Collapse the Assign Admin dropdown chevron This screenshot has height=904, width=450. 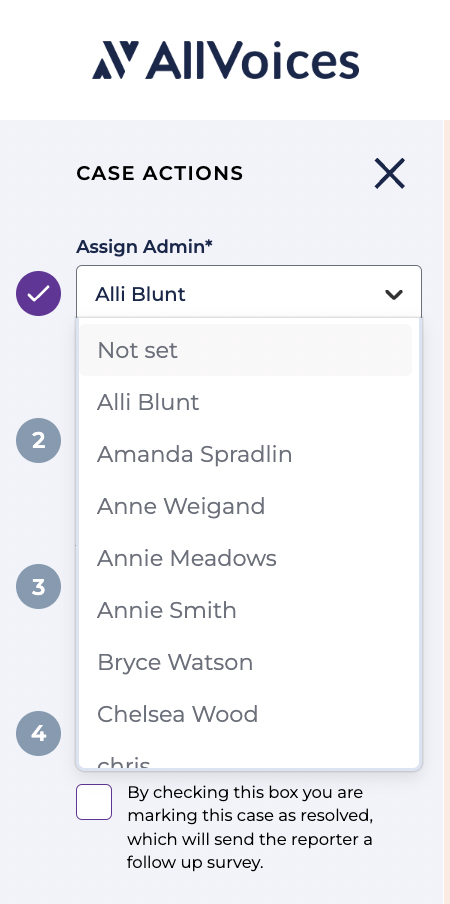pos(394,295)
